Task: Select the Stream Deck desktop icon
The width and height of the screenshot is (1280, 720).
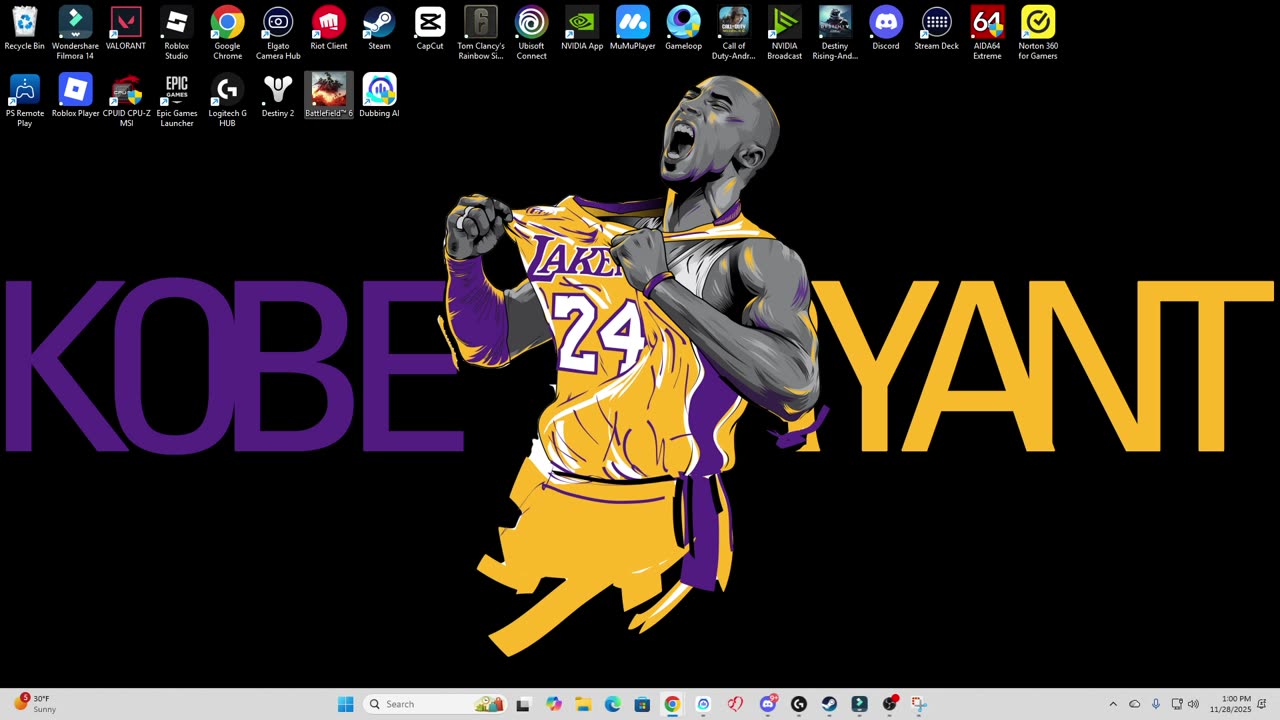Action: point(936,29)
